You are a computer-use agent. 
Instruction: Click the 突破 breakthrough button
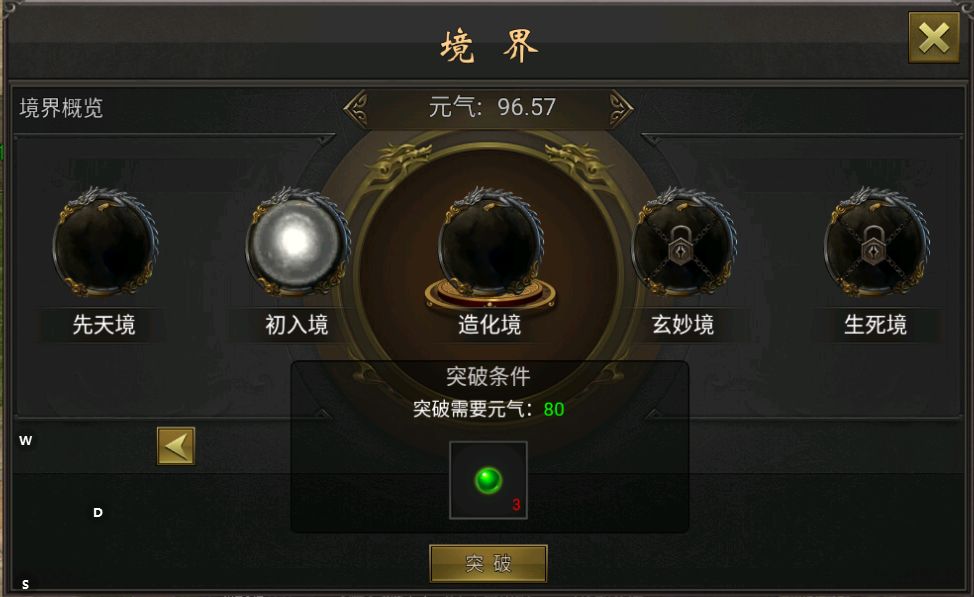488,563
